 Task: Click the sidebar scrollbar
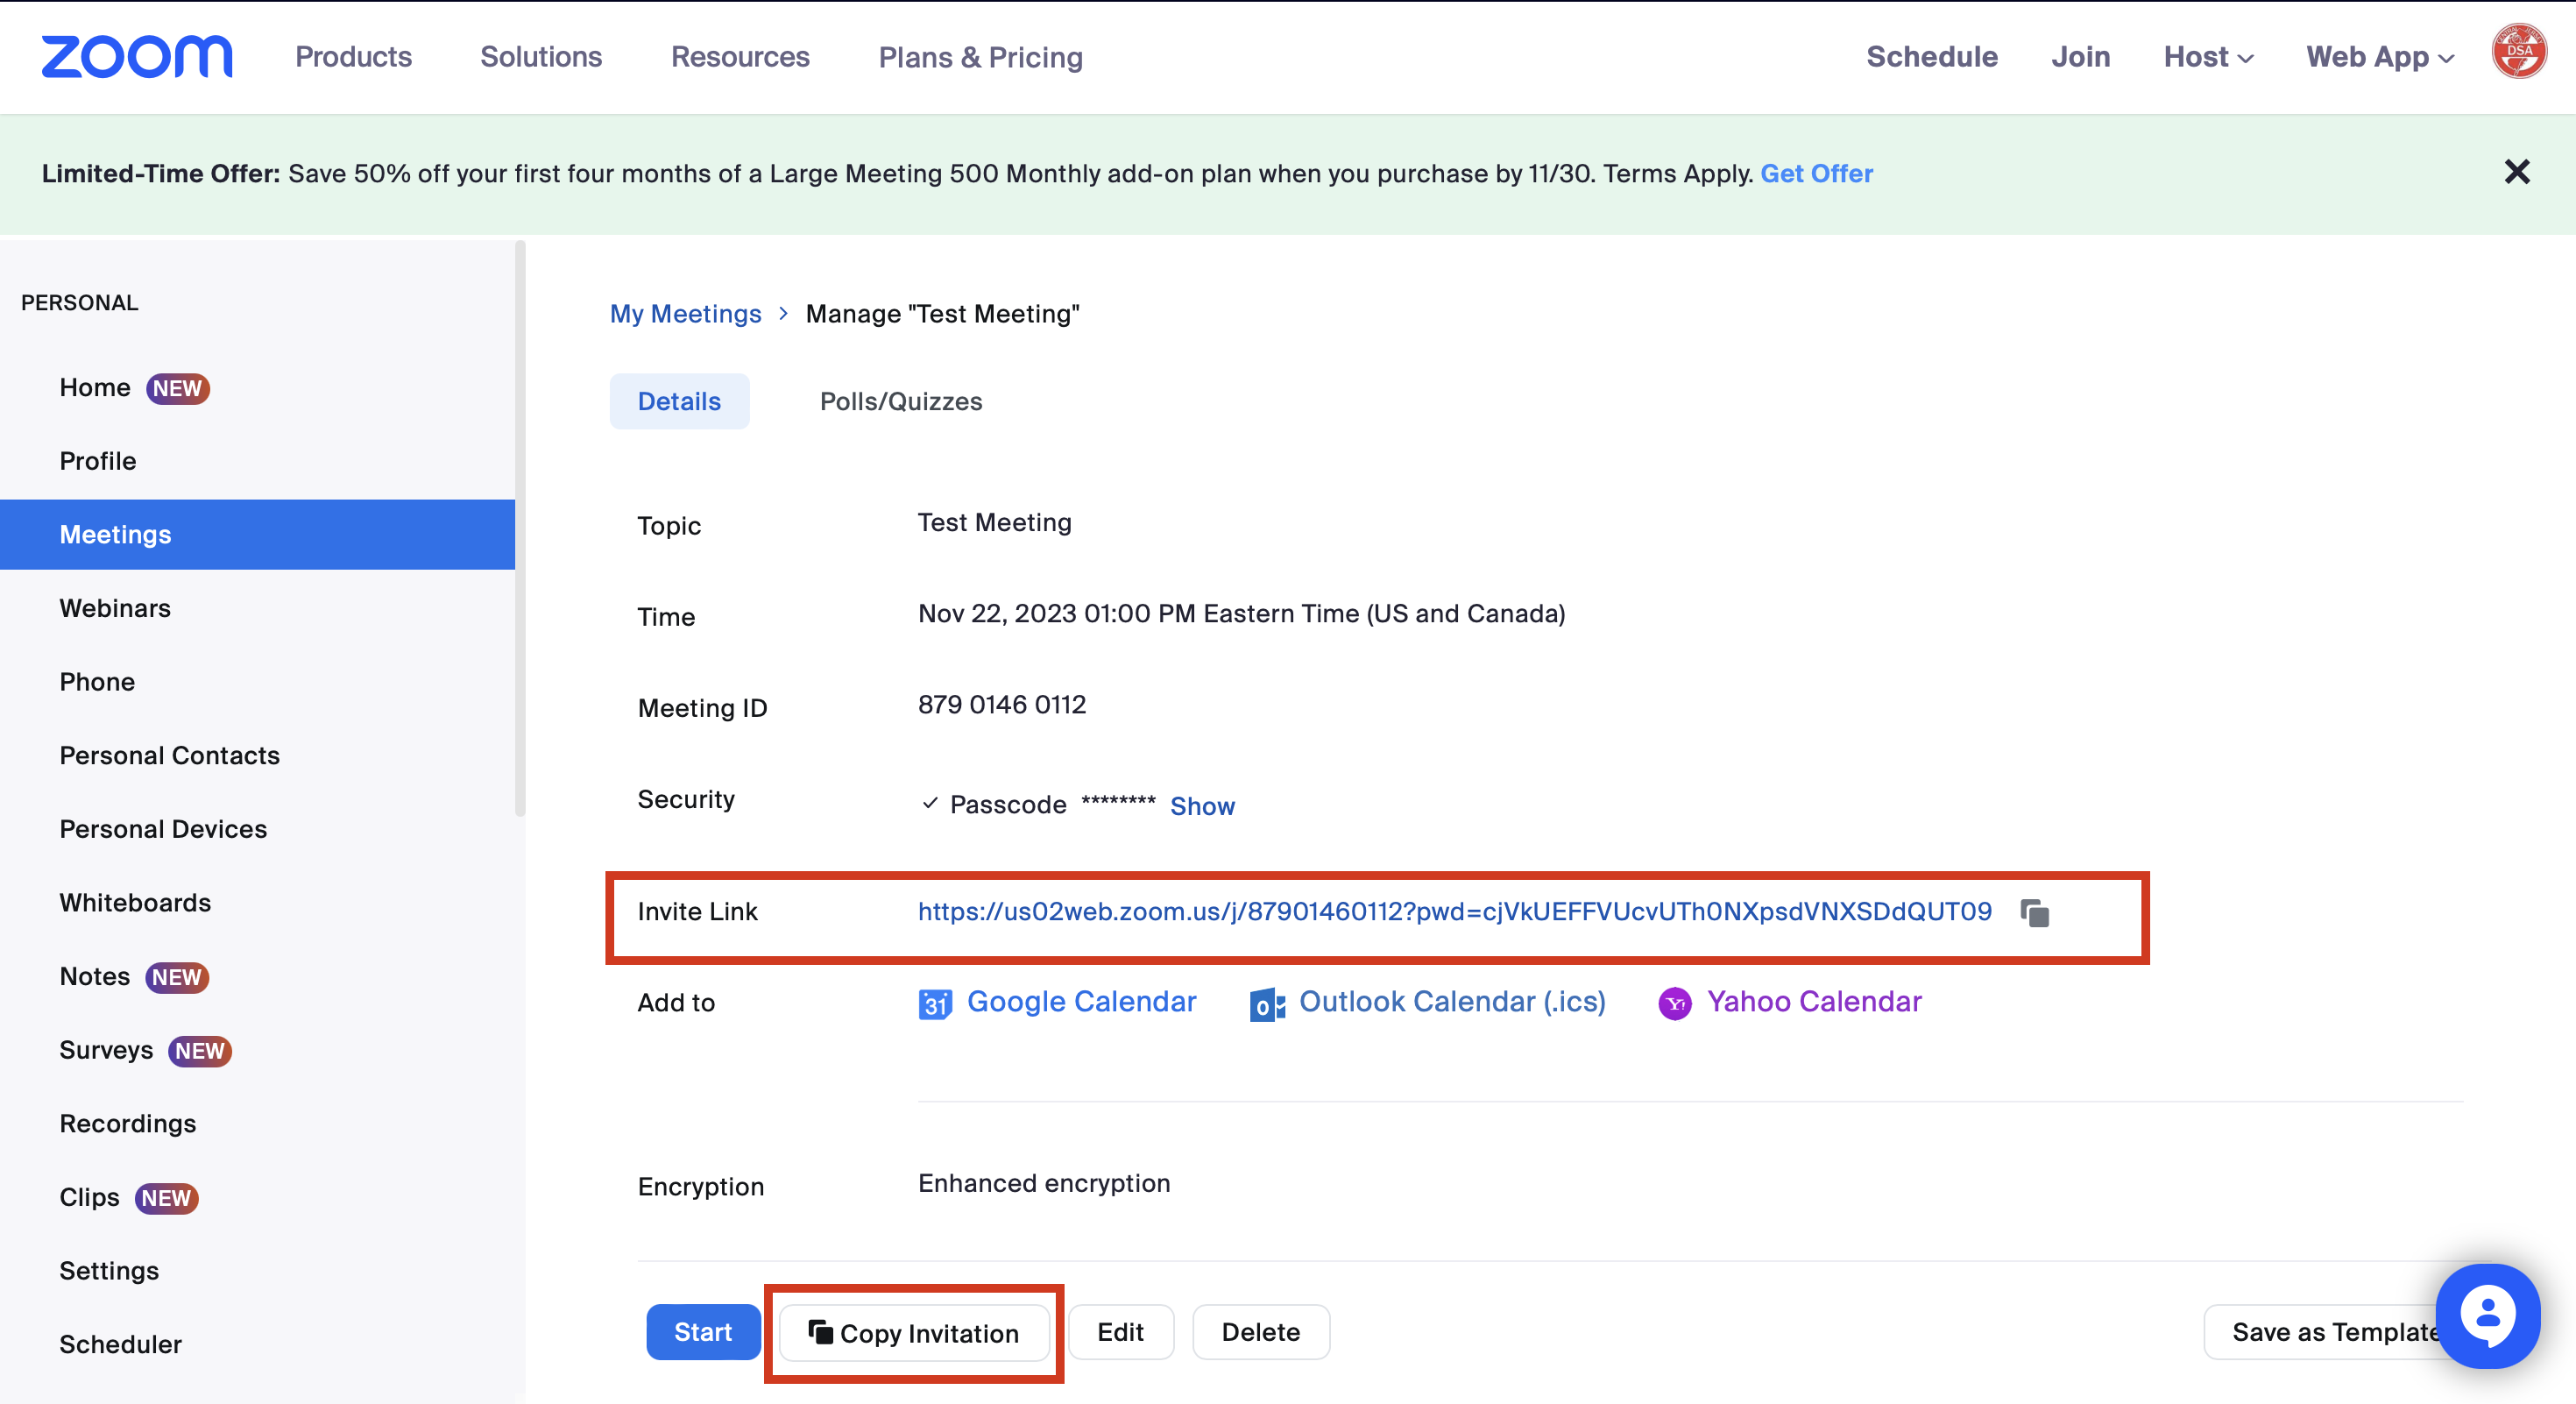pos(519,530)
